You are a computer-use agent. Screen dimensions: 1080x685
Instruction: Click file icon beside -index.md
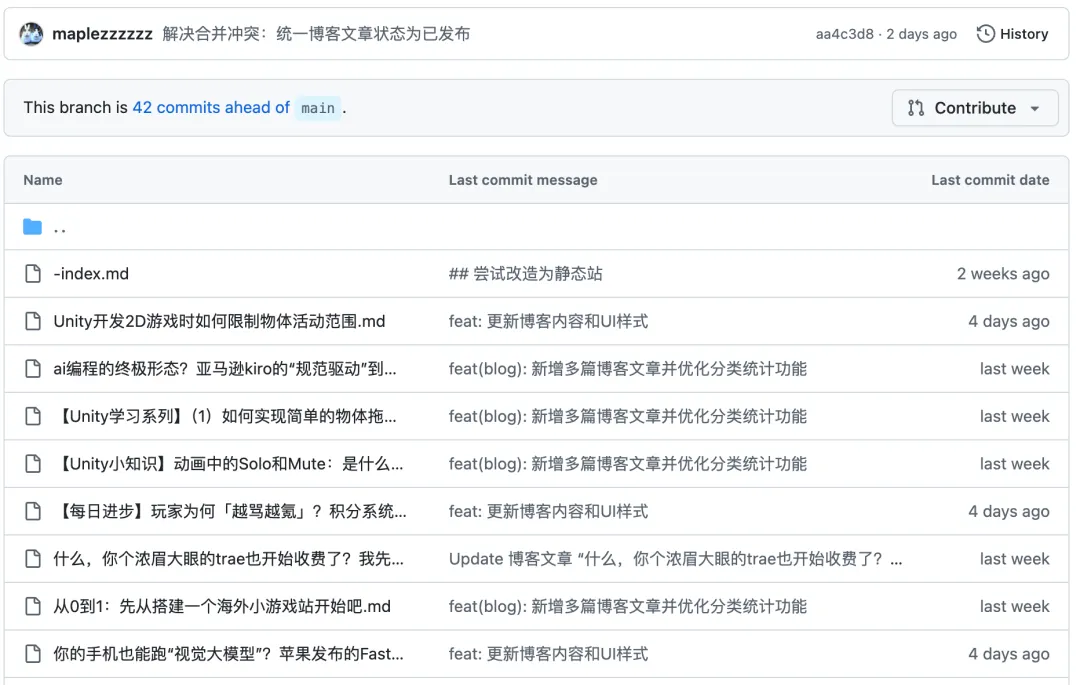tap(32, 274)
